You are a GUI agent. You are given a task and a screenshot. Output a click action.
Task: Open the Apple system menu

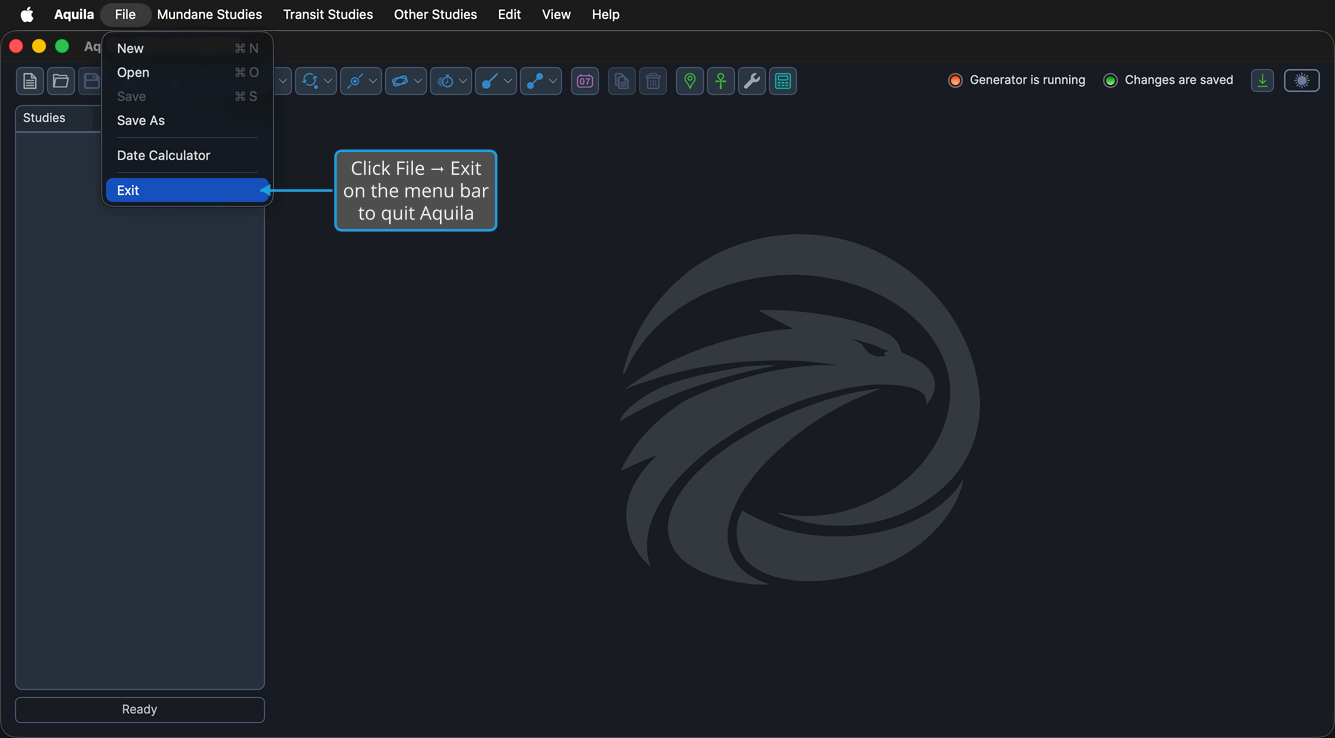(x=27, y=14)
